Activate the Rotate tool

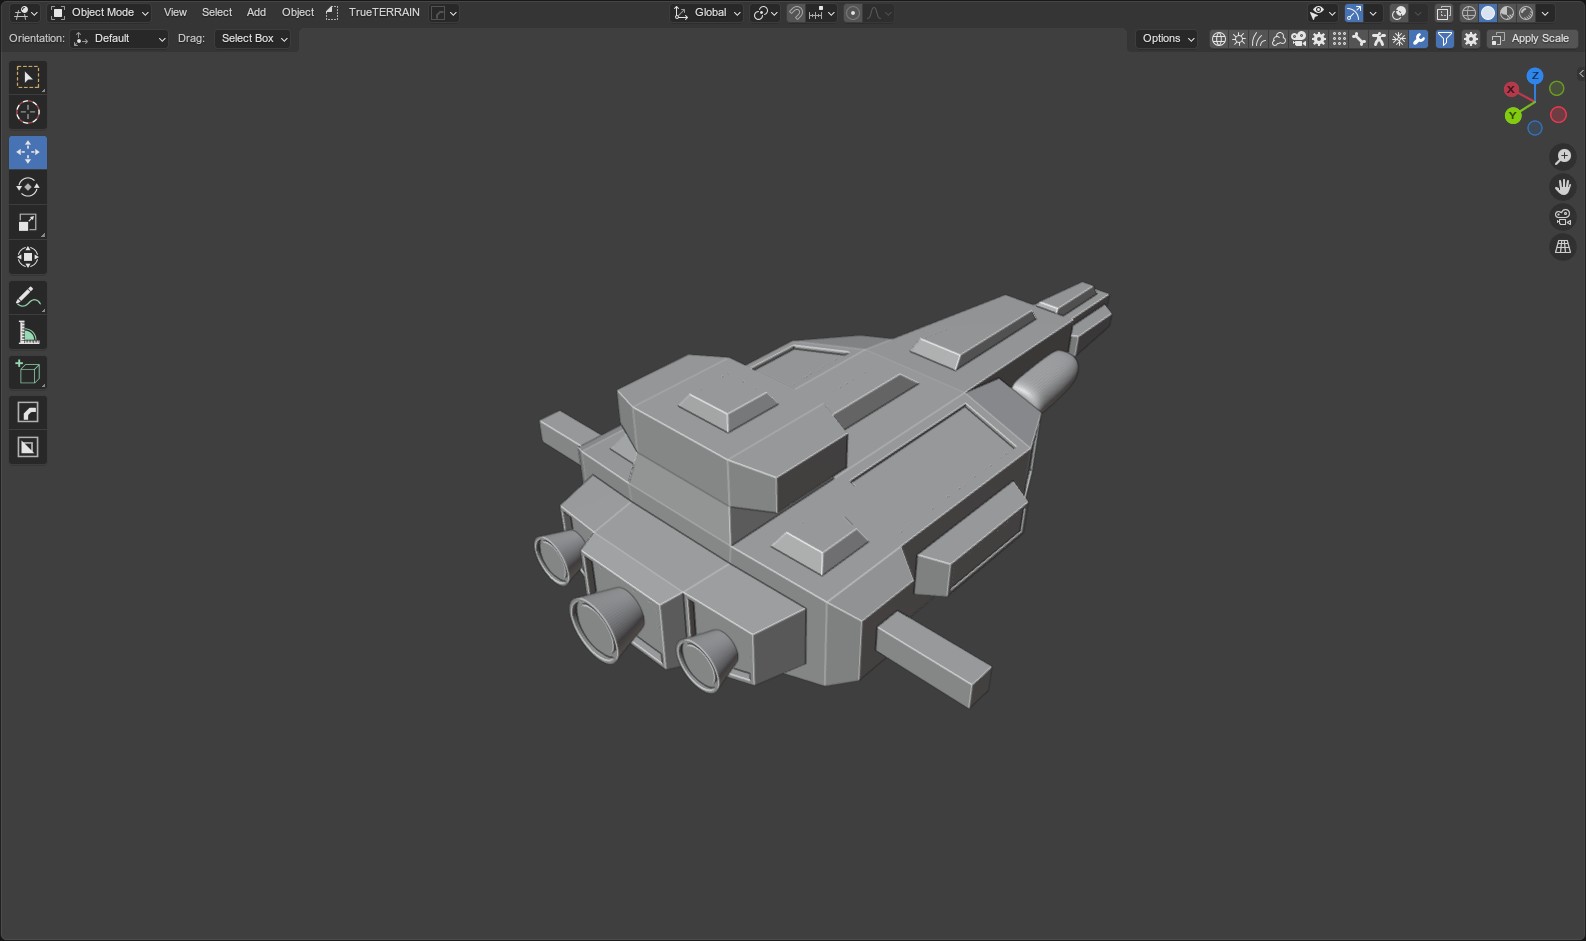[x=28, y=187]
